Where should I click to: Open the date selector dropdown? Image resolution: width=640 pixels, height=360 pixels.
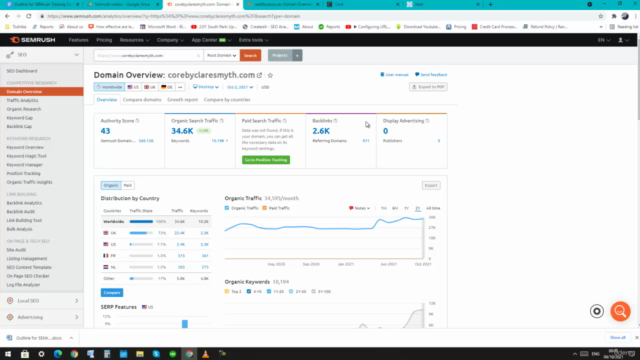tap(240, 87)
